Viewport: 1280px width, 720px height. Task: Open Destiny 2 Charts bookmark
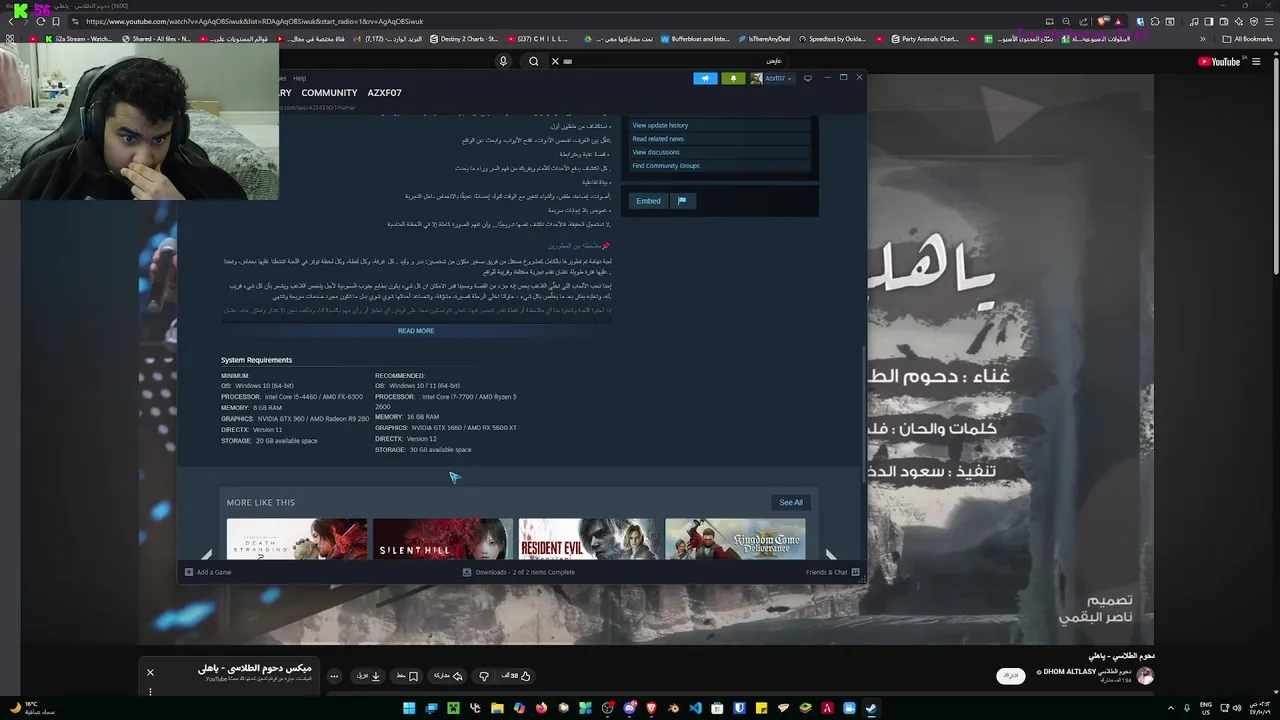point(464,39)
